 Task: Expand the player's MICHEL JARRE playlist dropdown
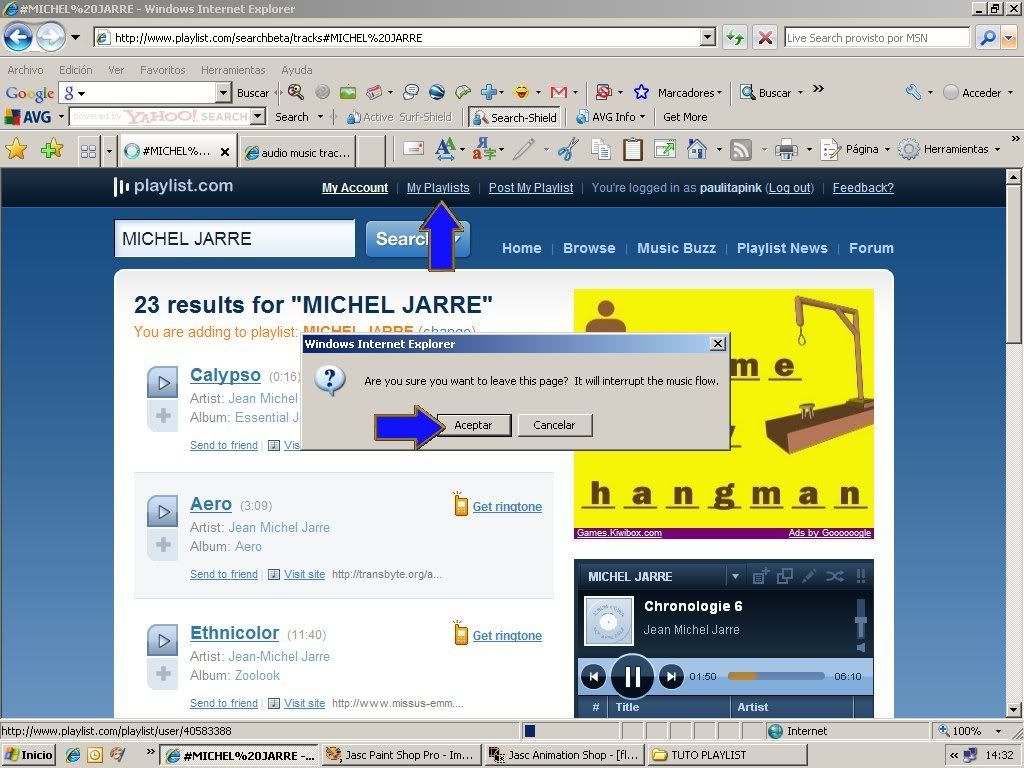tap(735, 576)
